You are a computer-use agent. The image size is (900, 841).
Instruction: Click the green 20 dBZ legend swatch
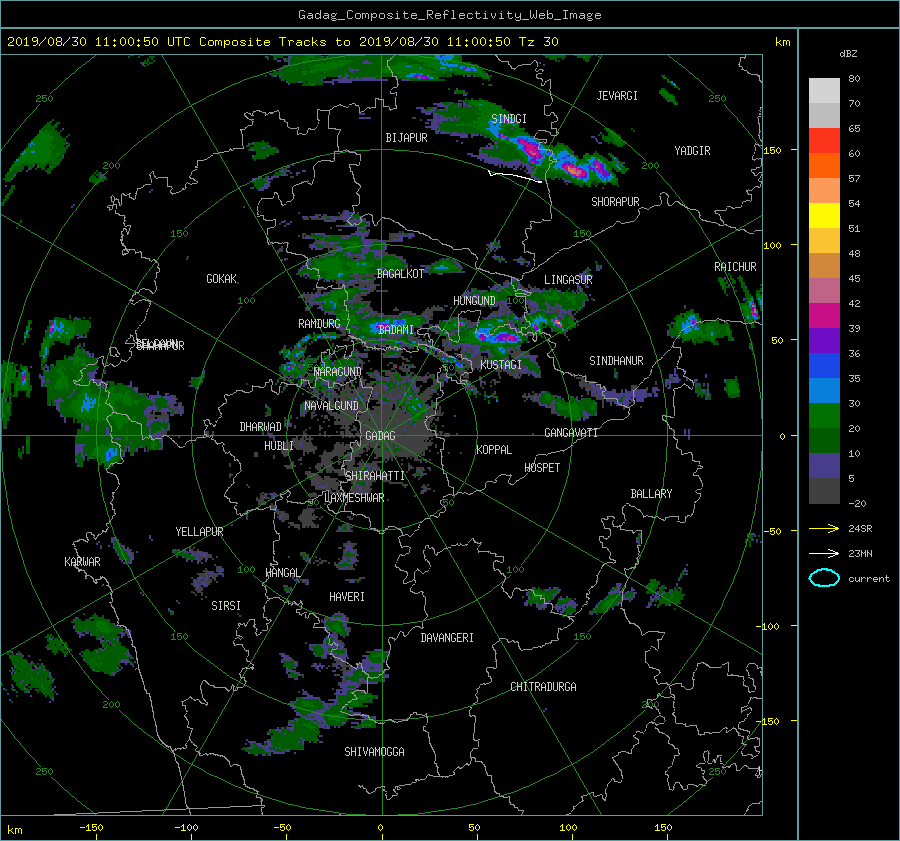(824, 416)
